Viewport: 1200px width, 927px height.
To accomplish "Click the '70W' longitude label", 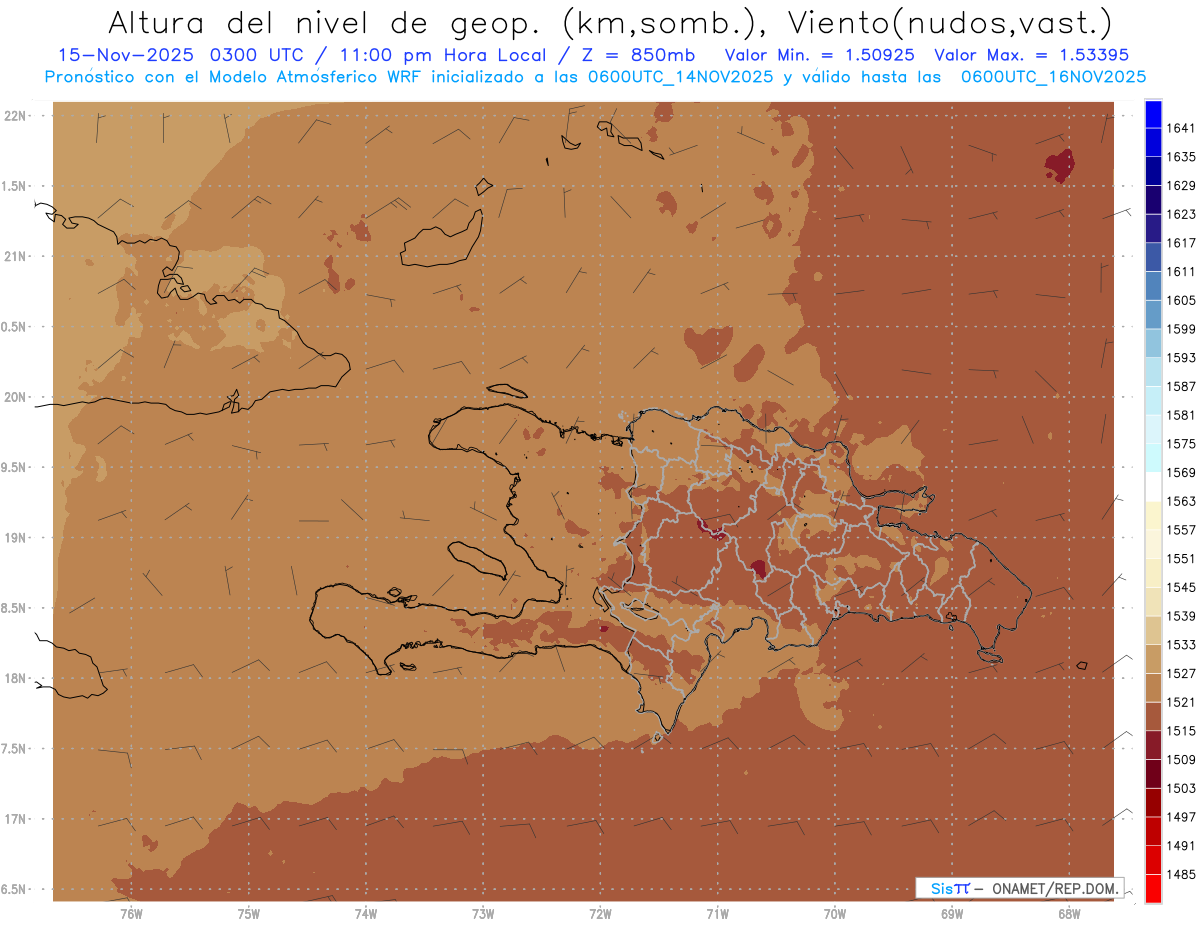I will (835, 913).
